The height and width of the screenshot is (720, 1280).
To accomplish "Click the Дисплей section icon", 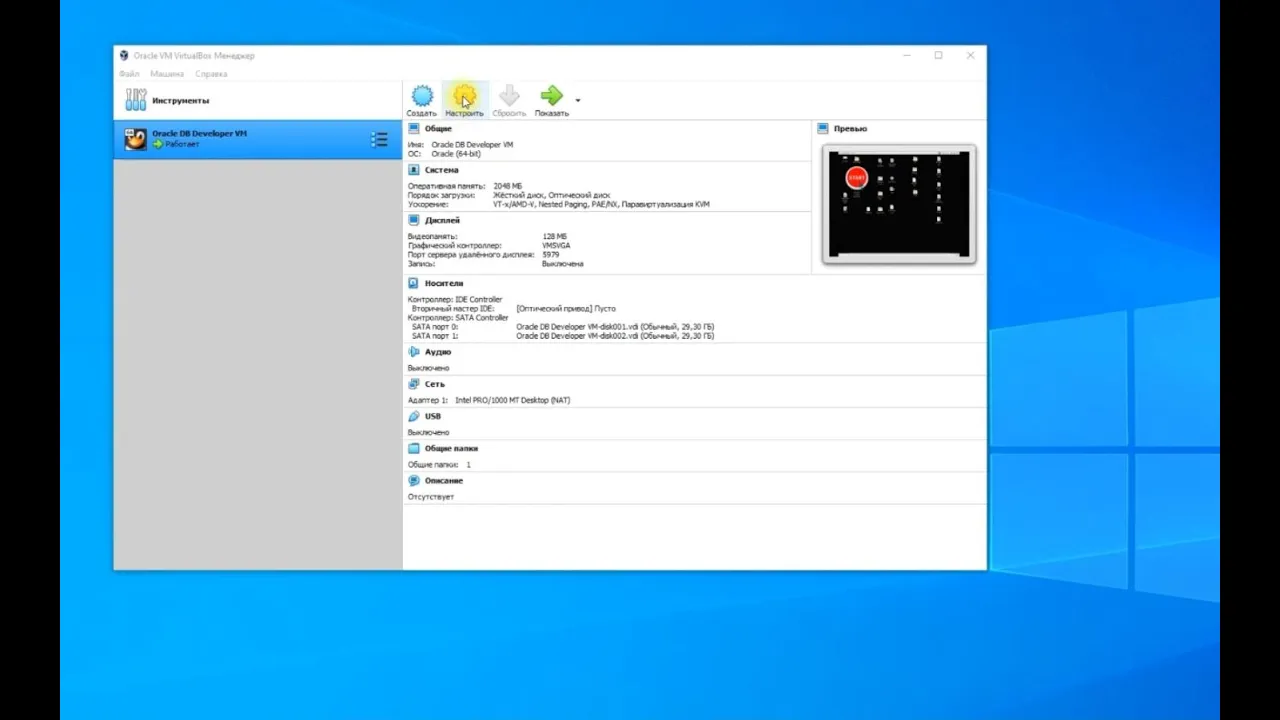I will 414,220.
